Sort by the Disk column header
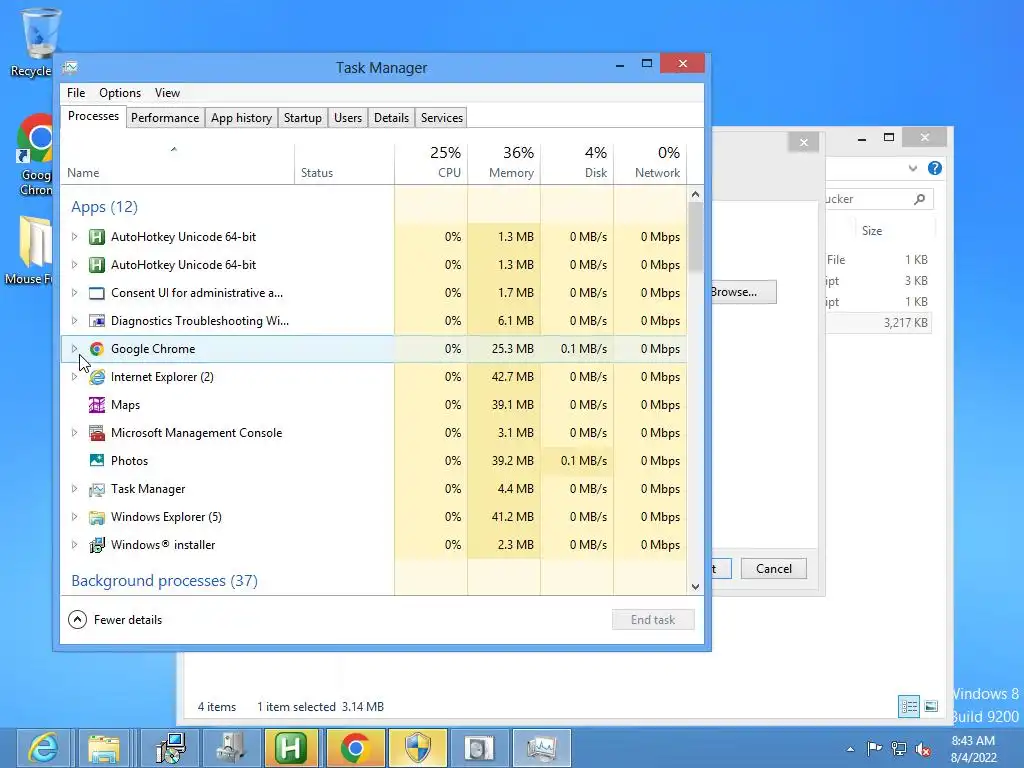 click(577, 163)
